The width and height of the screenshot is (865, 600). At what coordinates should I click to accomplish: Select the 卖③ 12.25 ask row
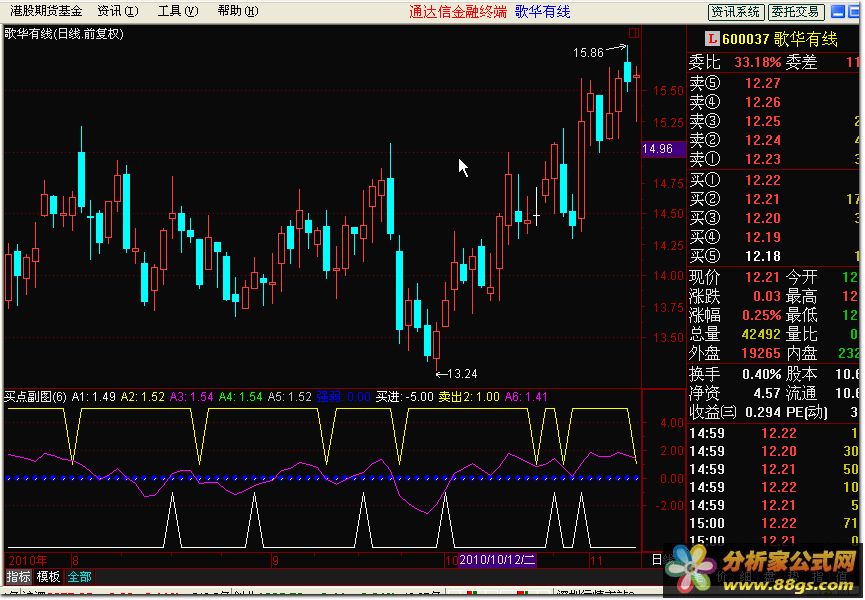(x=774, y=121)
